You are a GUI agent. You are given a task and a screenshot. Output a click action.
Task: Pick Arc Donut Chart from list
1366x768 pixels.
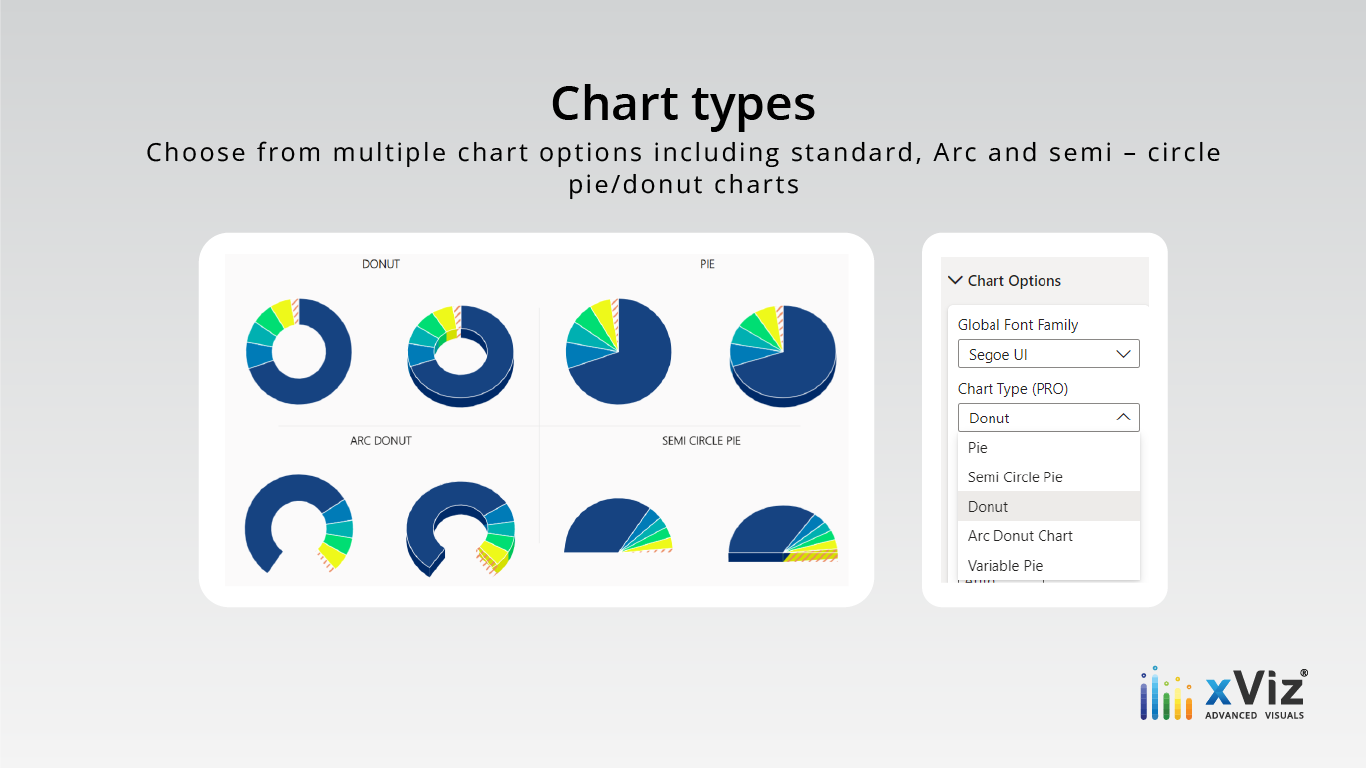click(1020, 536)
